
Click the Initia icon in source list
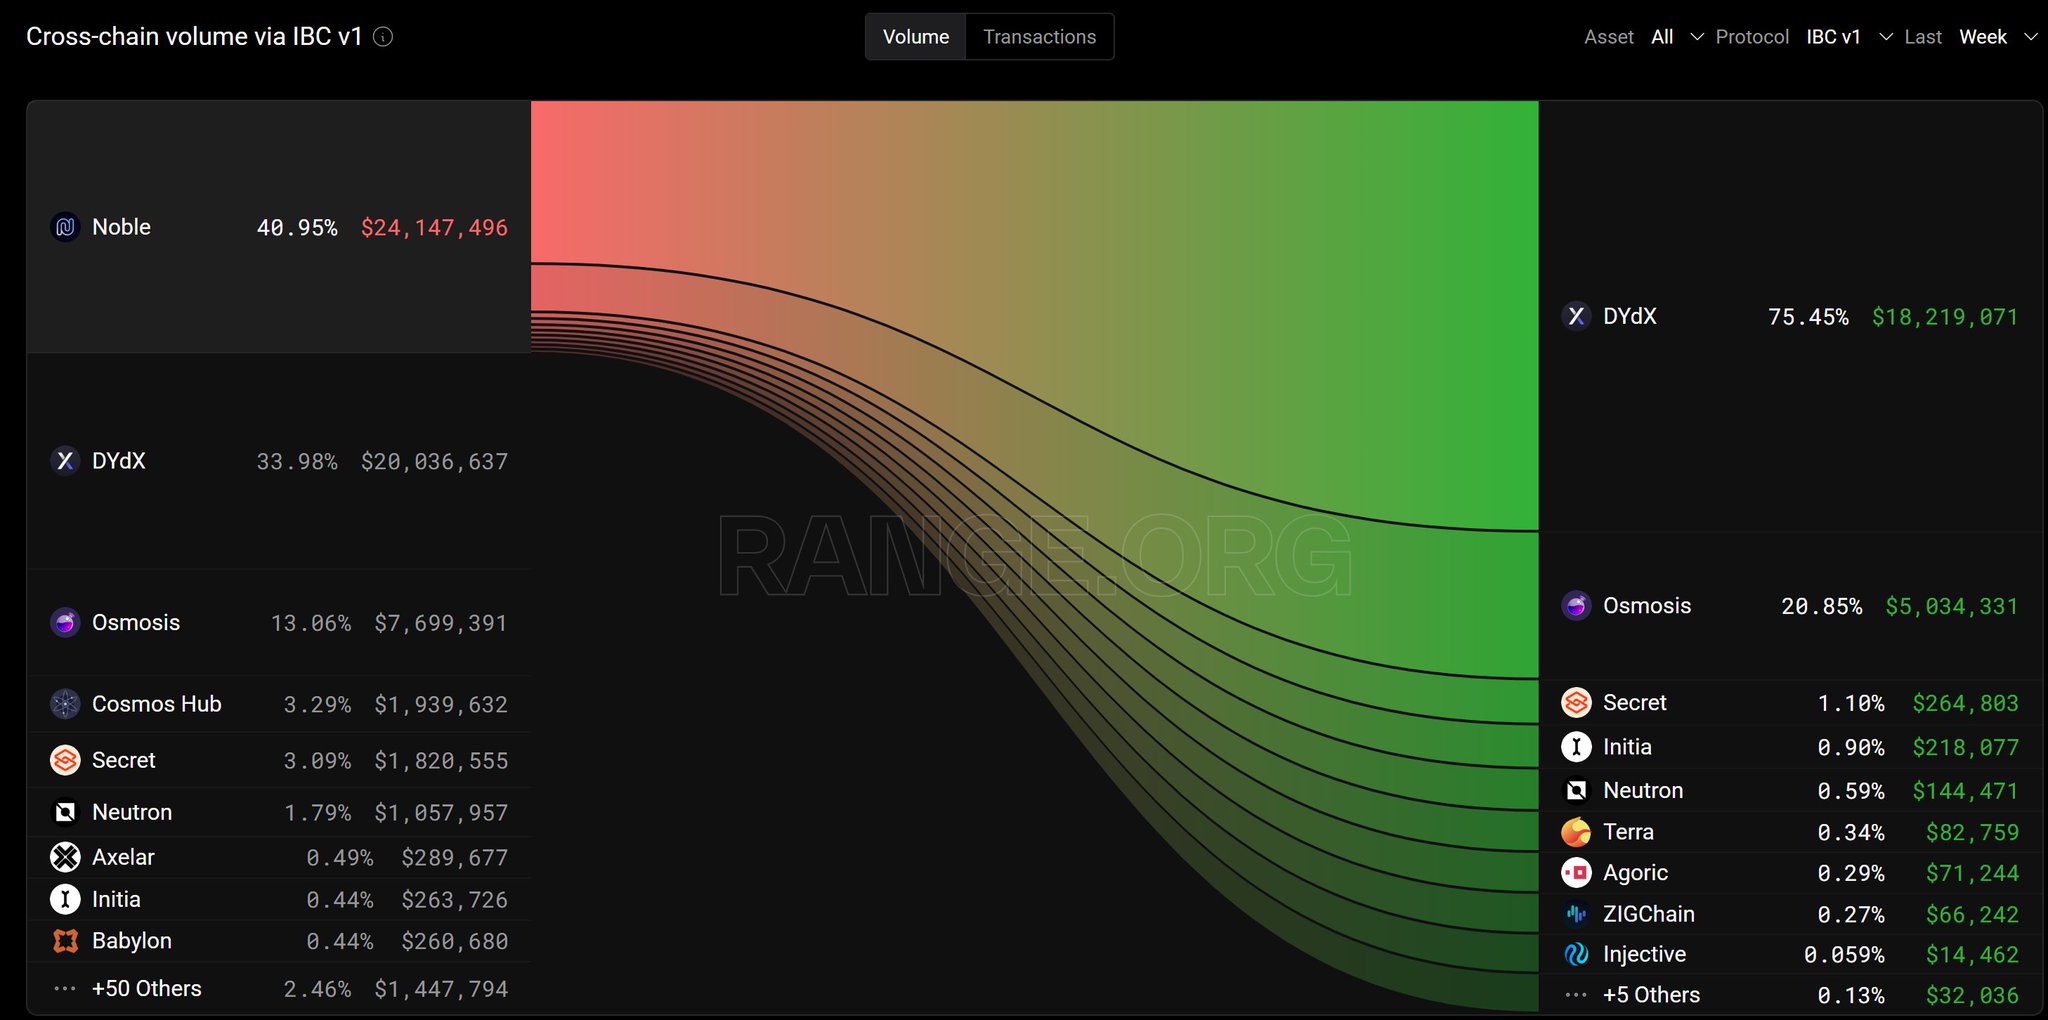(x=65, y=899)
